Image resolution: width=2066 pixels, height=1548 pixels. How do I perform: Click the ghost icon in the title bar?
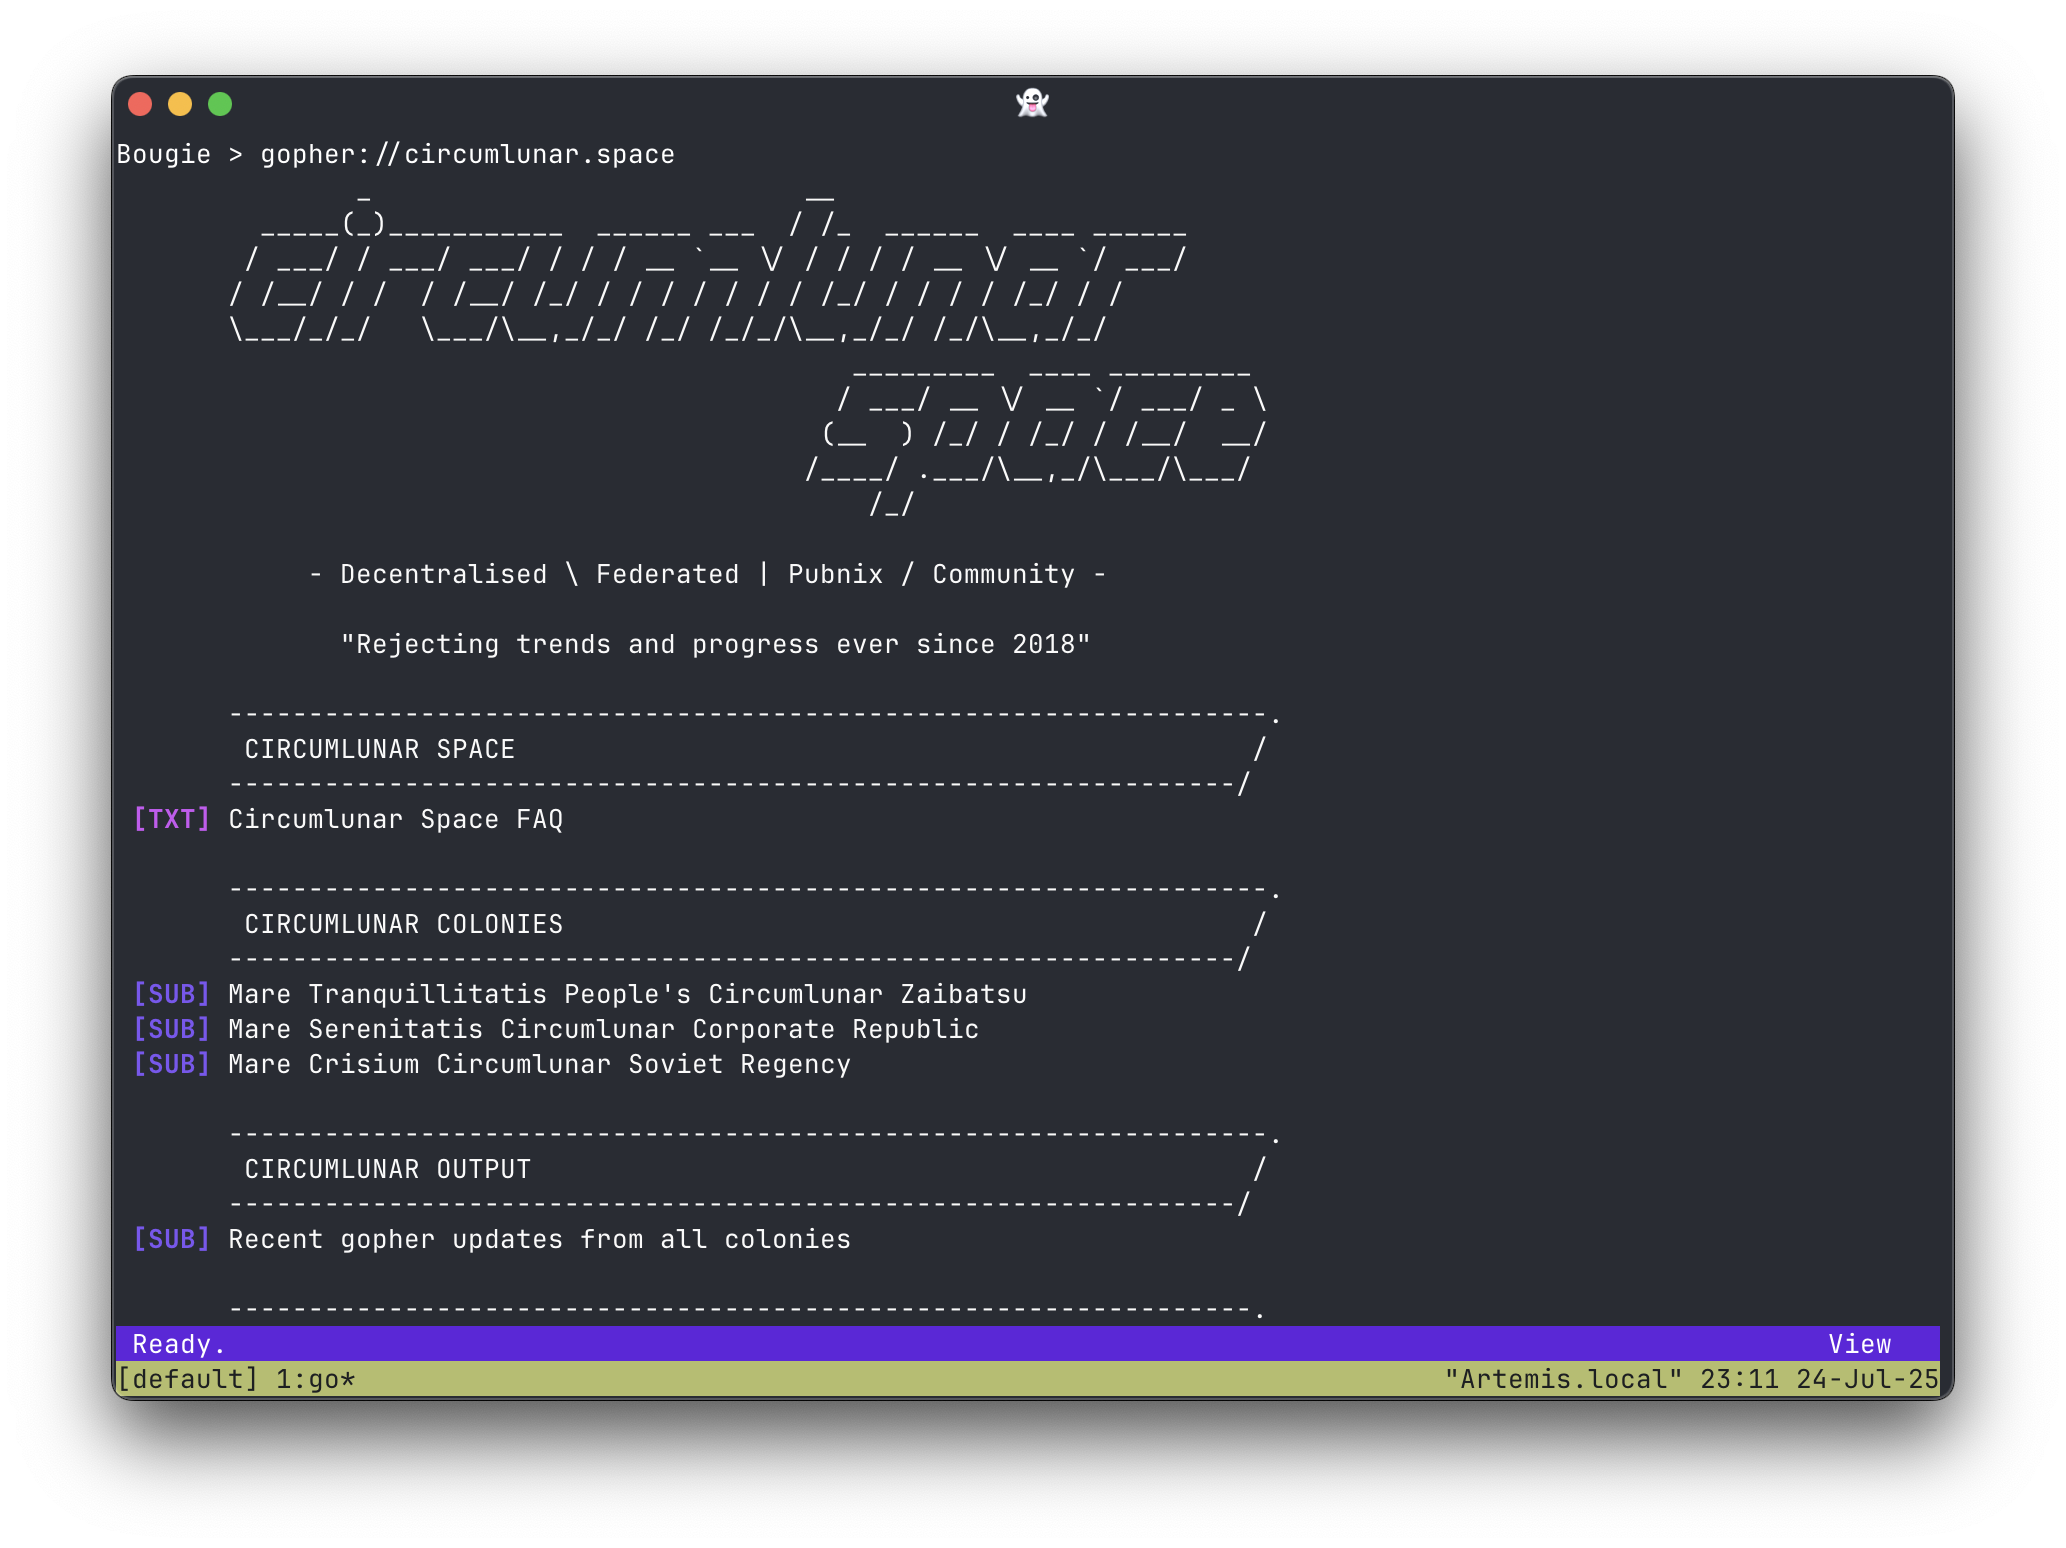(x=1032, y=103)
